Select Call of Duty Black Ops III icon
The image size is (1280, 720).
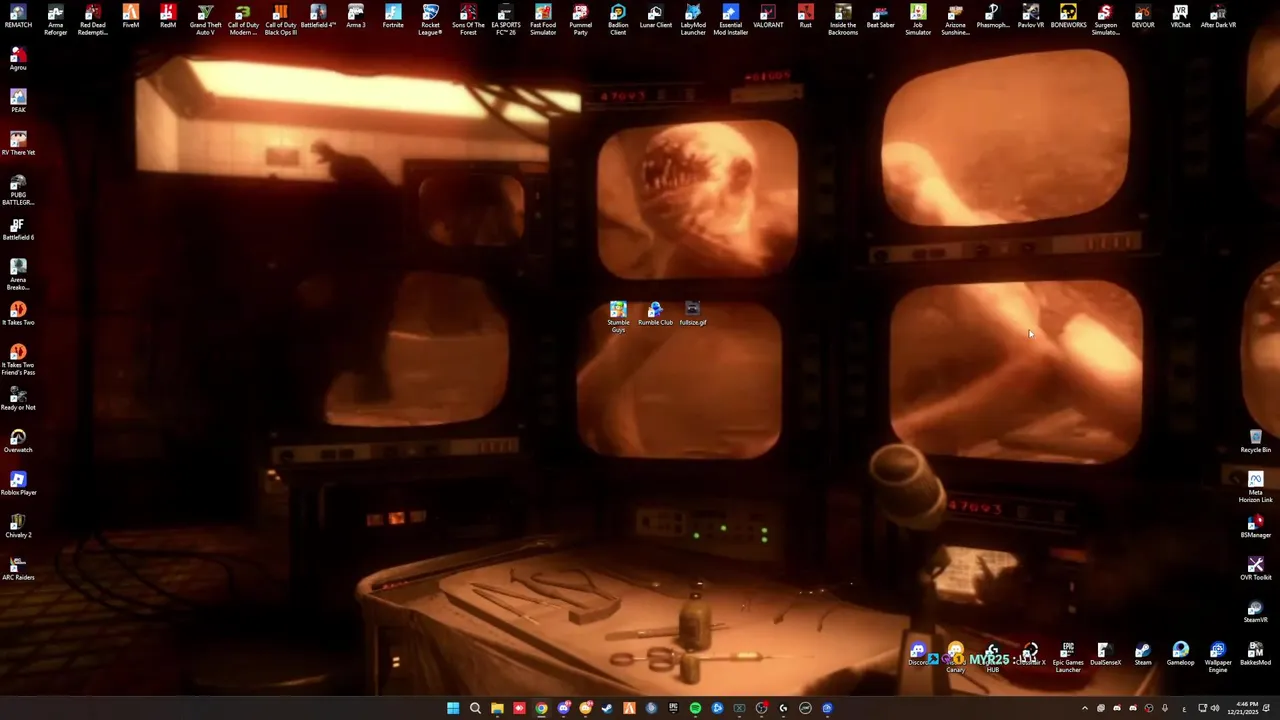click(x=280, y=19)
